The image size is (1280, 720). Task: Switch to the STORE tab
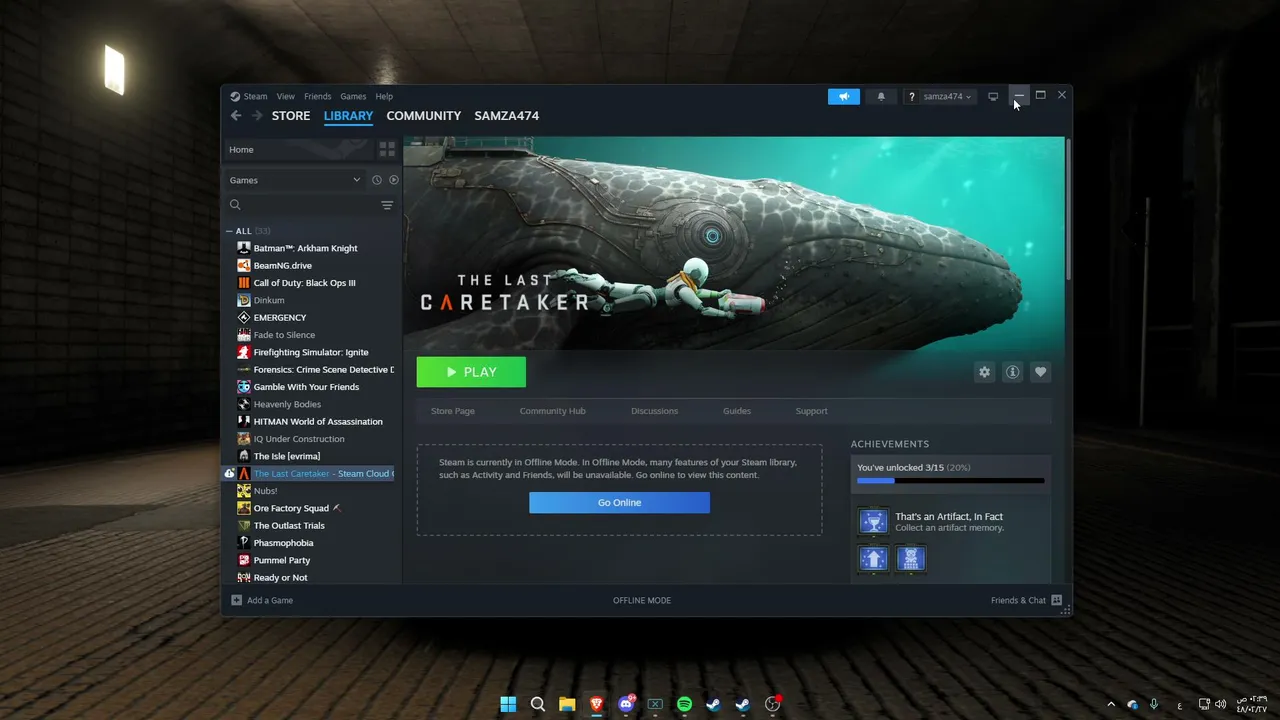291,116
